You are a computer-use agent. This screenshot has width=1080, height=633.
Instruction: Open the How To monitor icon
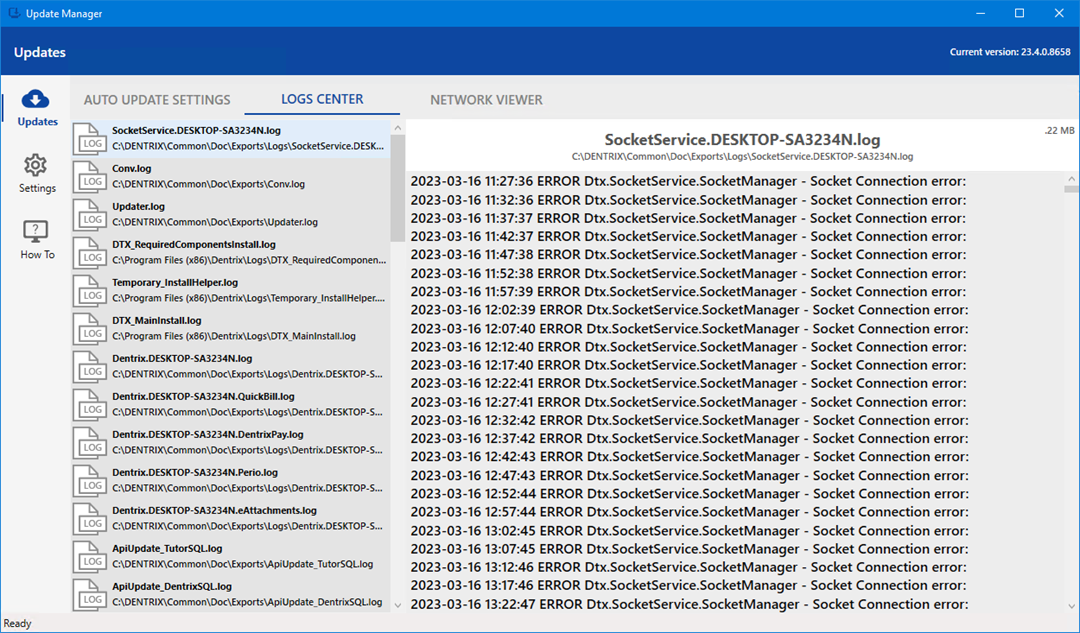pos(35,232)
